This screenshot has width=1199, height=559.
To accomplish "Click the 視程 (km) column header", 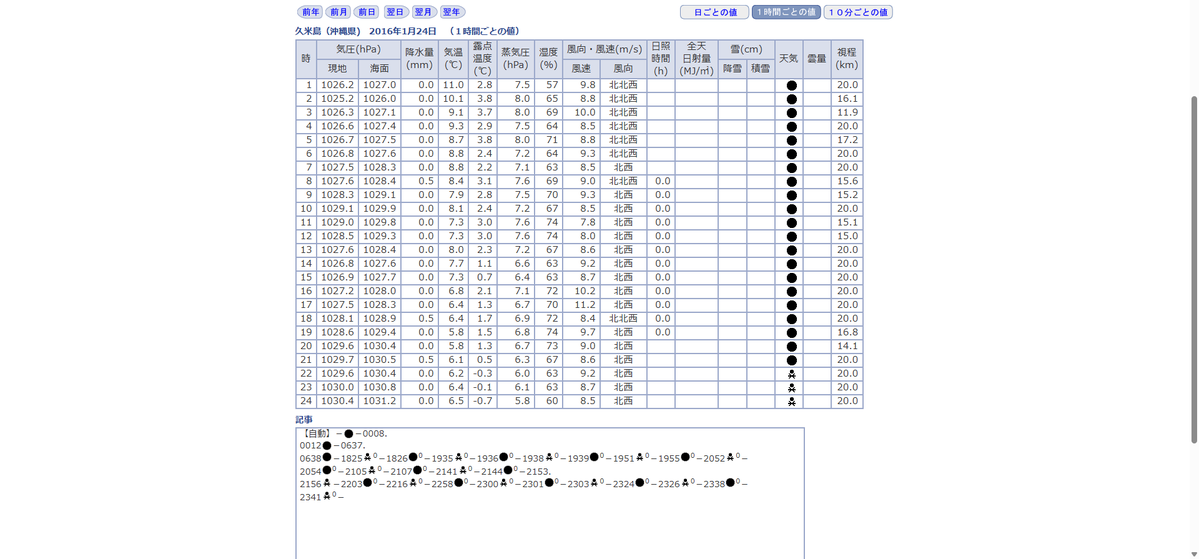I will (x=847, y=59).
